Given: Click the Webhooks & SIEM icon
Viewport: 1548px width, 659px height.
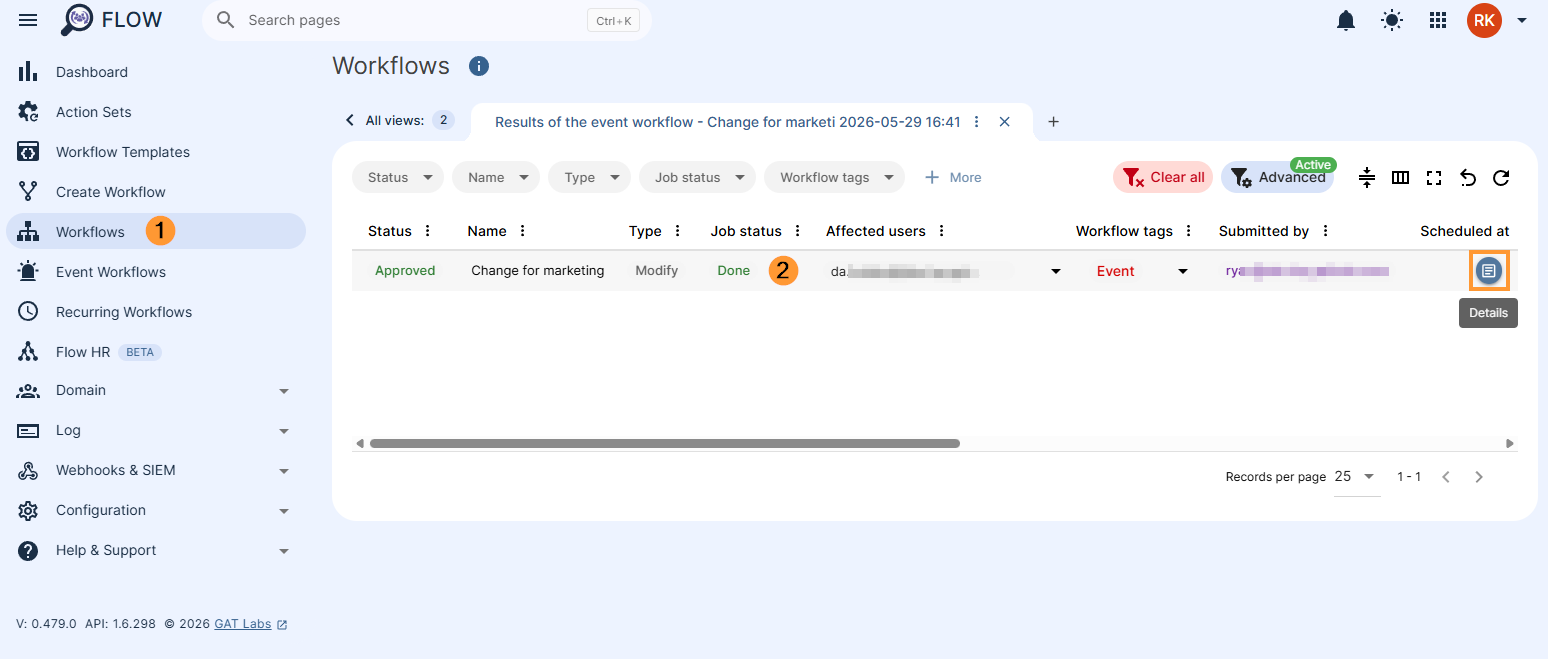Looking at the screenshot, I should (28, 470).
